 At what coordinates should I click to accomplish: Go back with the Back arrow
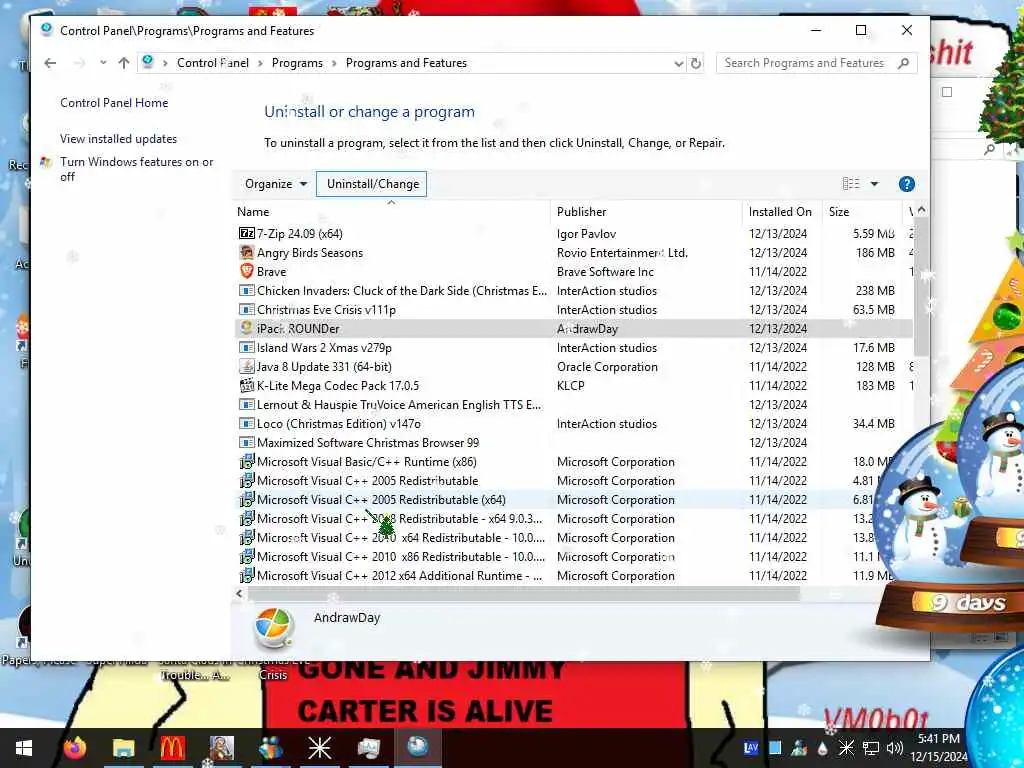50,63
